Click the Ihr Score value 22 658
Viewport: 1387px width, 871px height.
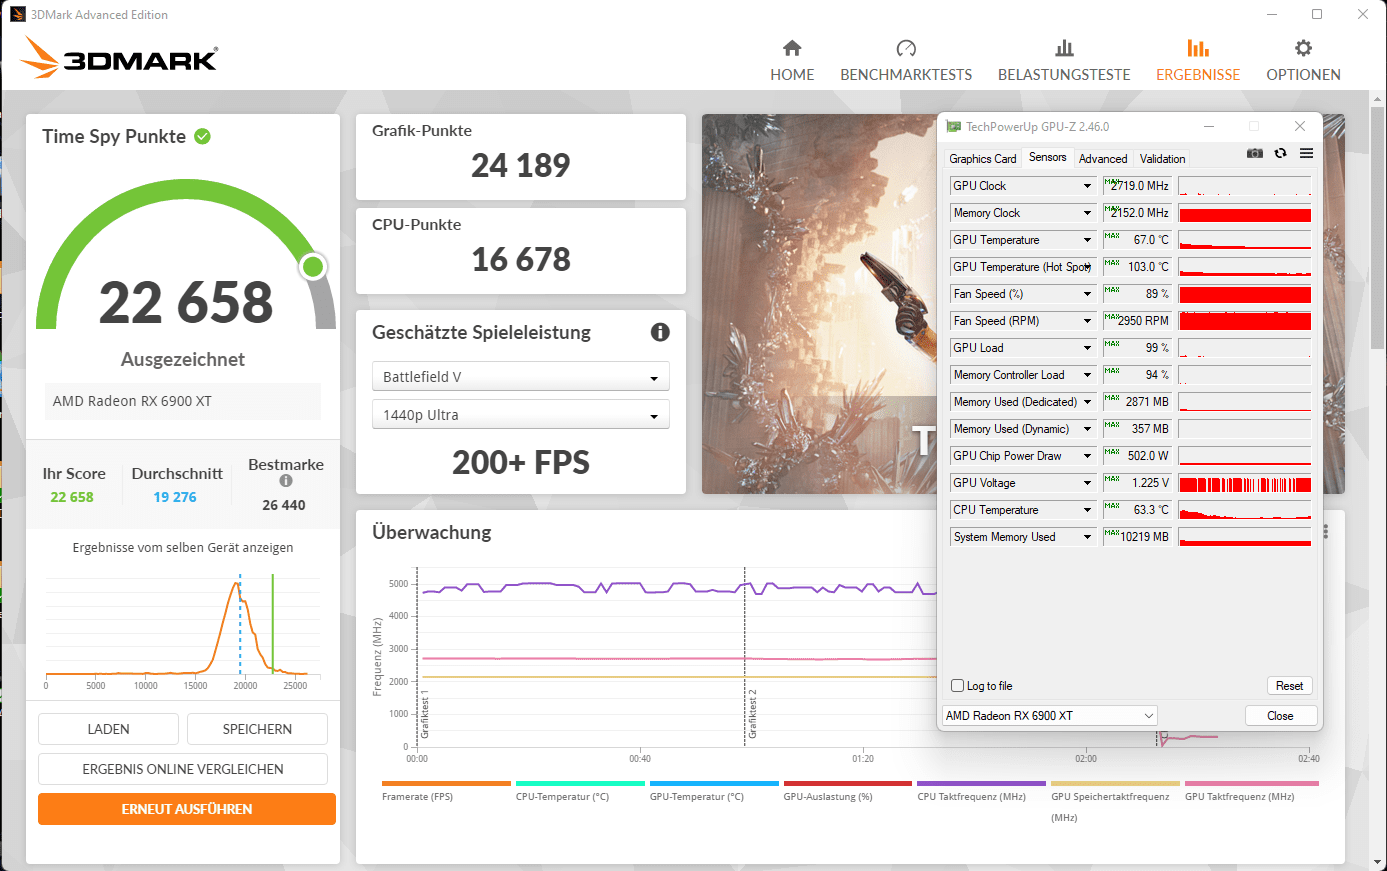[x=72, y=497]
